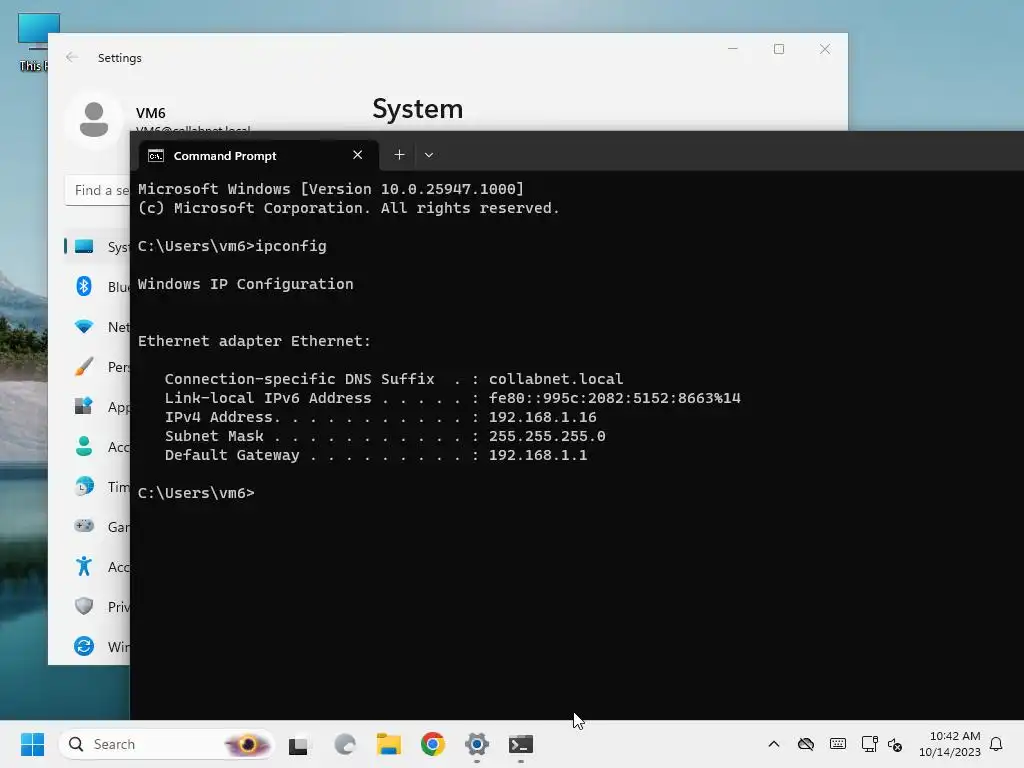
Task: Open the Privacy shield icon in Settings
Action: (x=84, y=606)
